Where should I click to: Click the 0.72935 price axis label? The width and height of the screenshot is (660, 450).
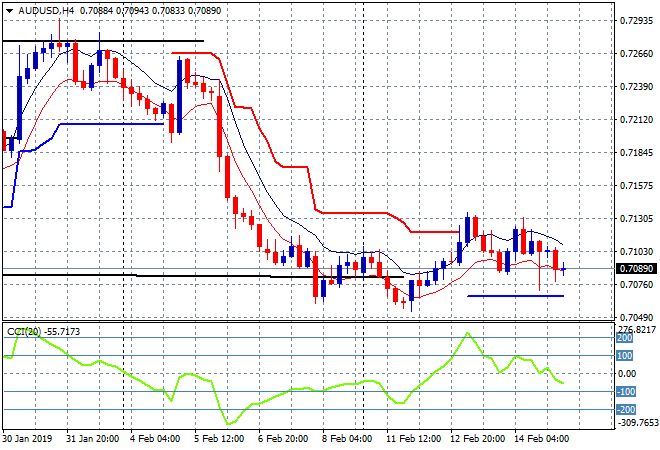(636, 20)
